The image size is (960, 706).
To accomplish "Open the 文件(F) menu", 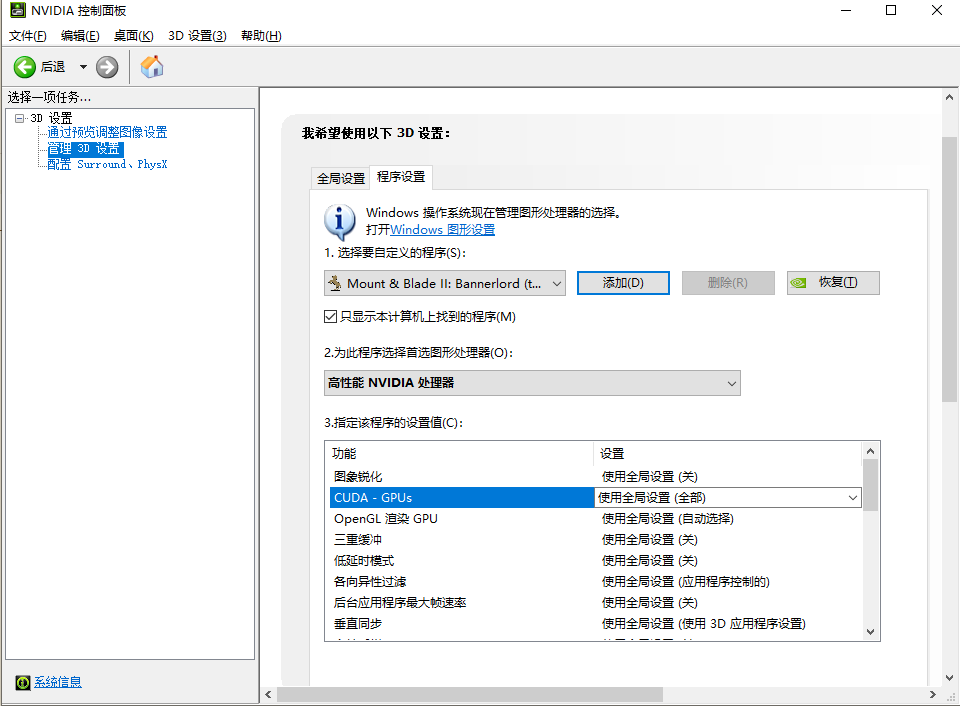I will click(28, 36).
